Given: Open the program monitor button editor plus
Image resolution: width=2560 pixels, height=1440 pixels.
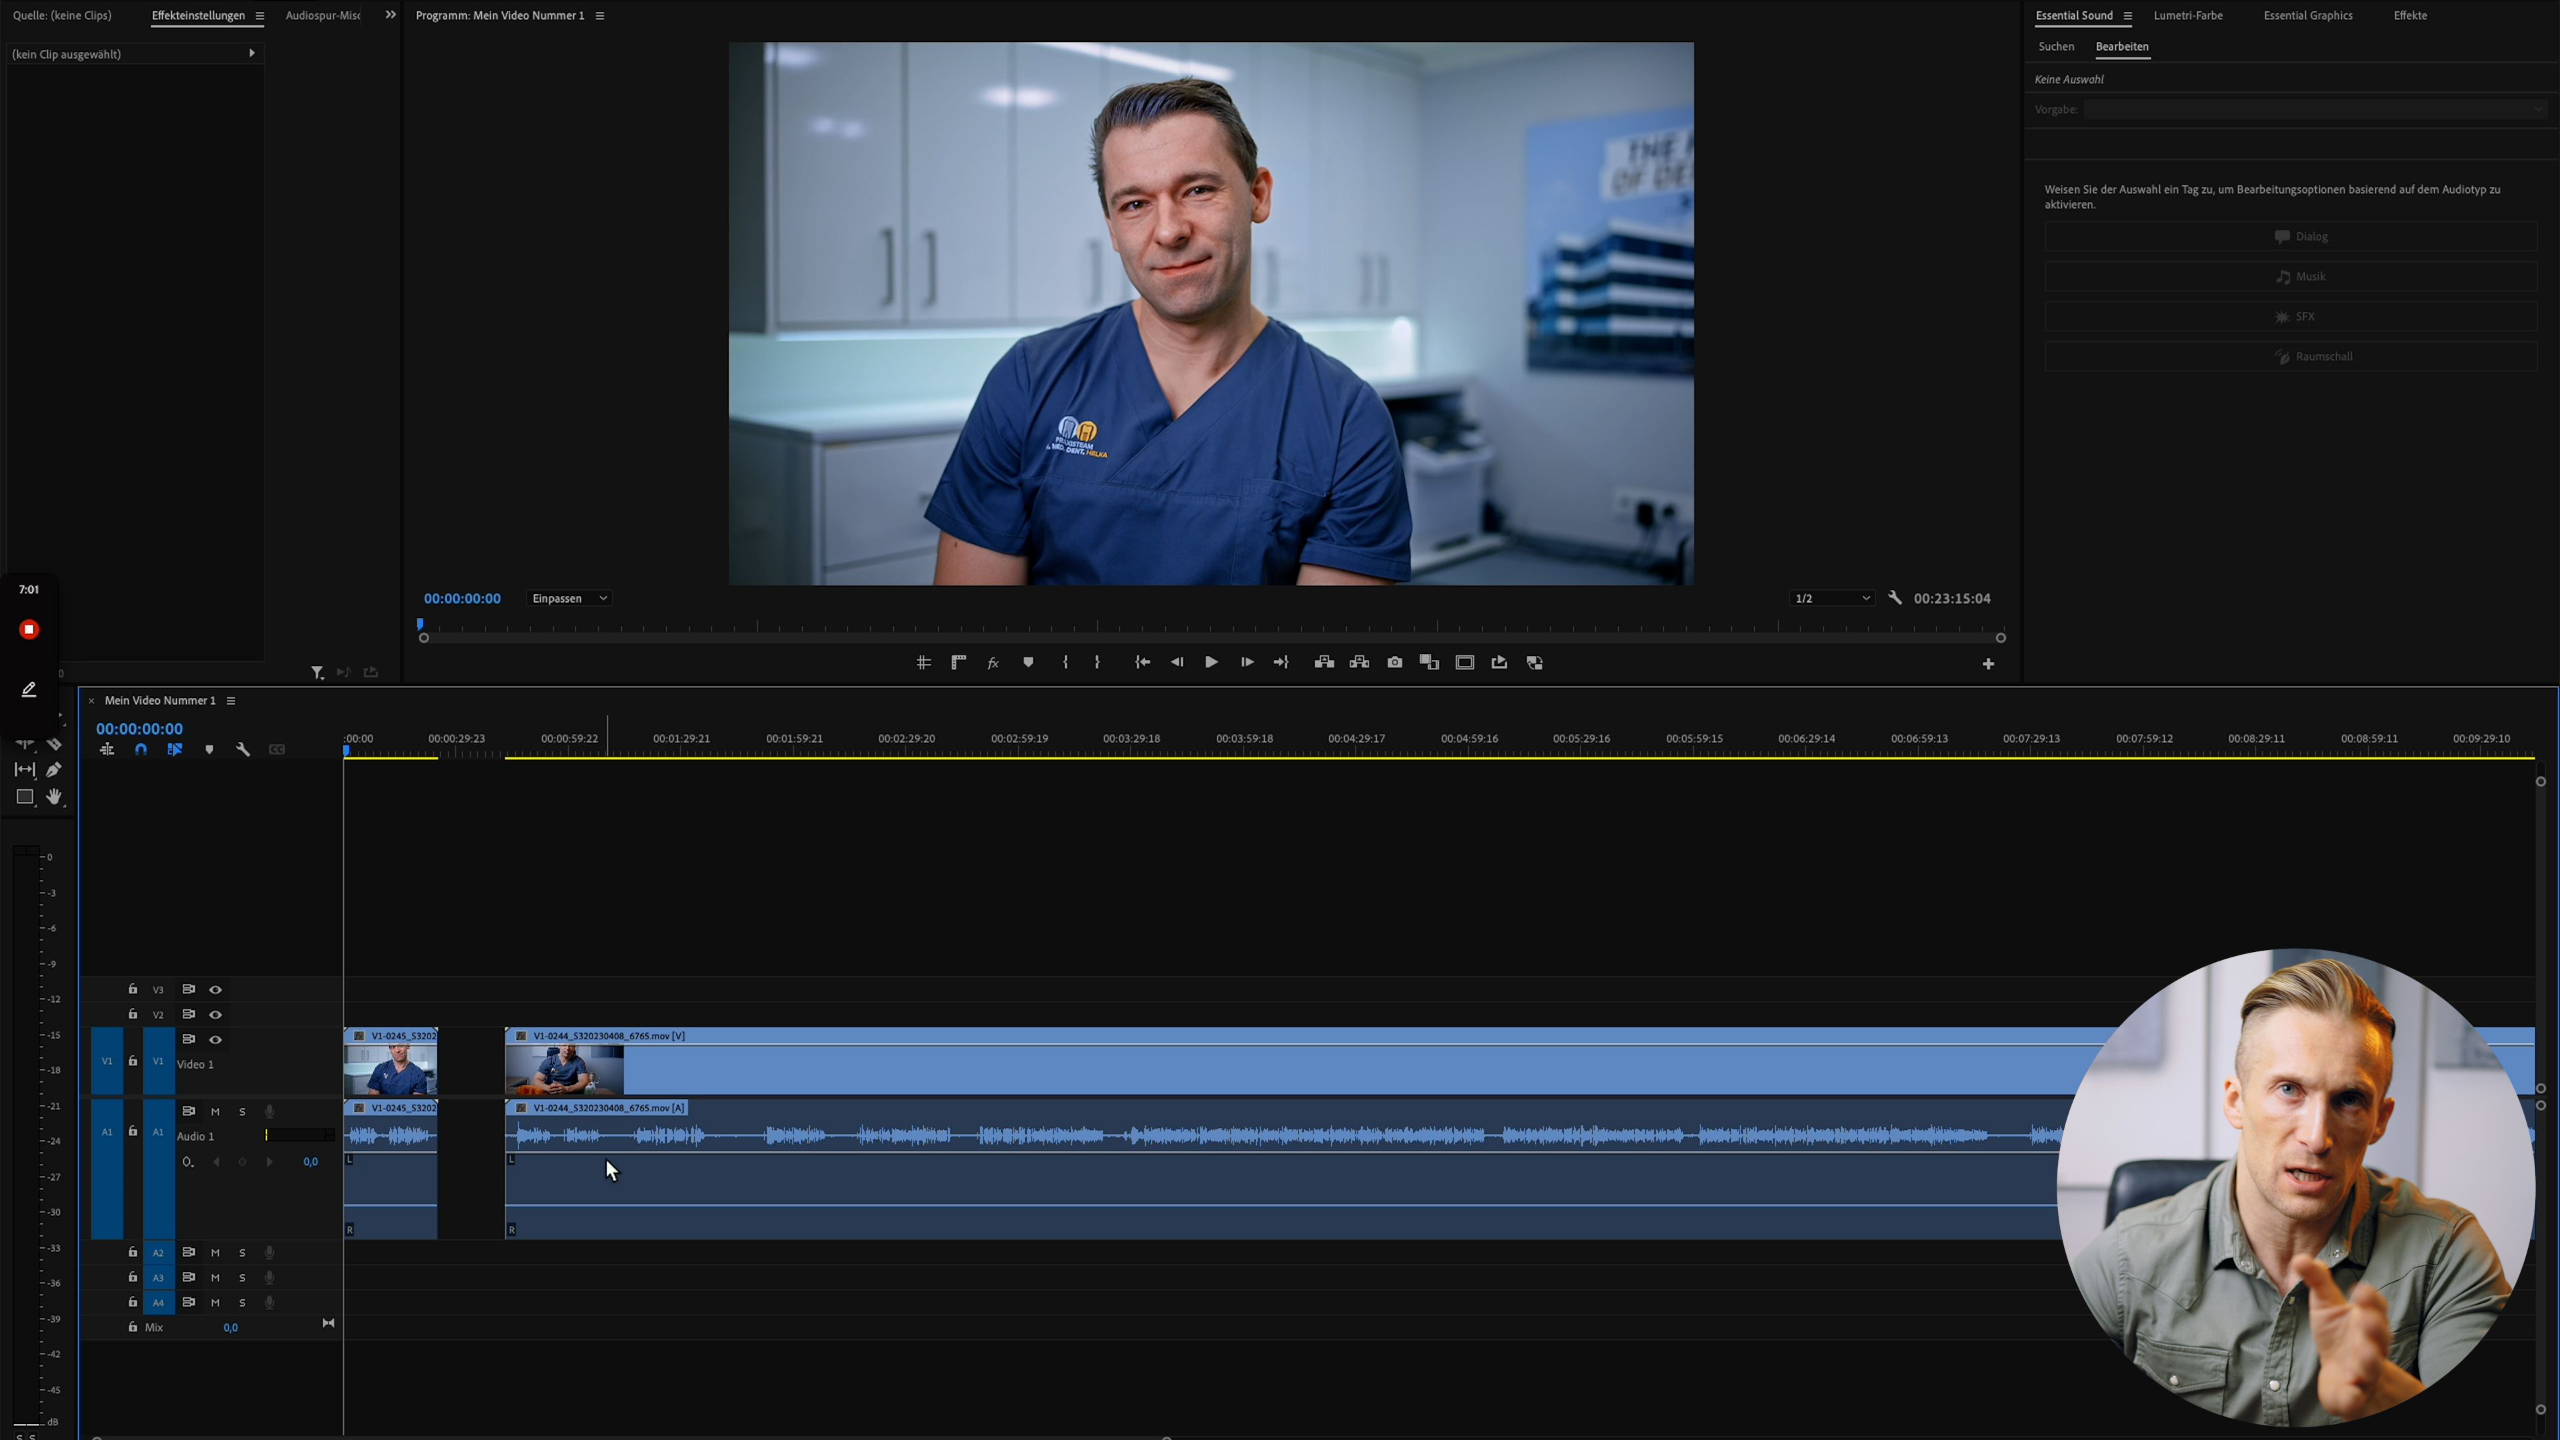Looking at the screenshot, I should click(1988, 664).
